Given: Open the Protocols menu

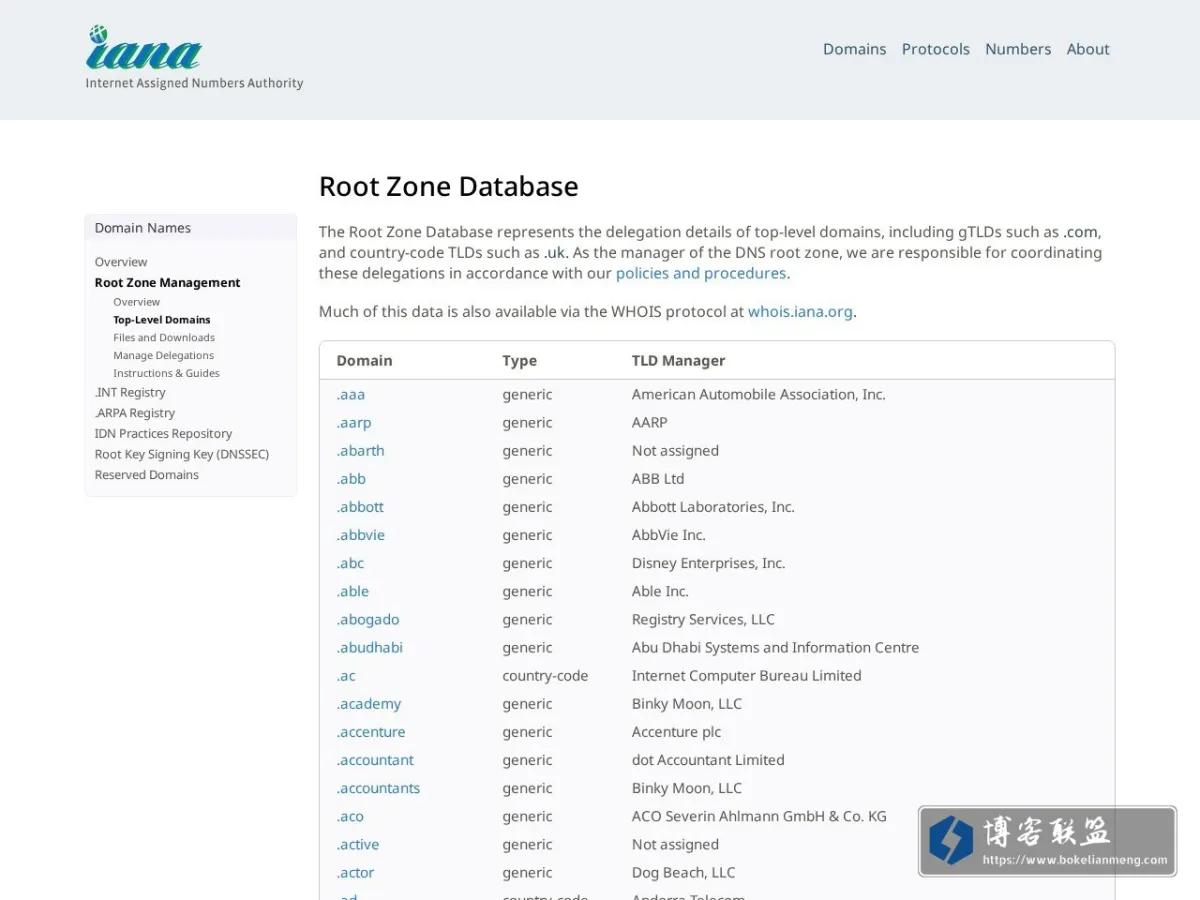Looking at the screenshot, I should tap(935, 49).
